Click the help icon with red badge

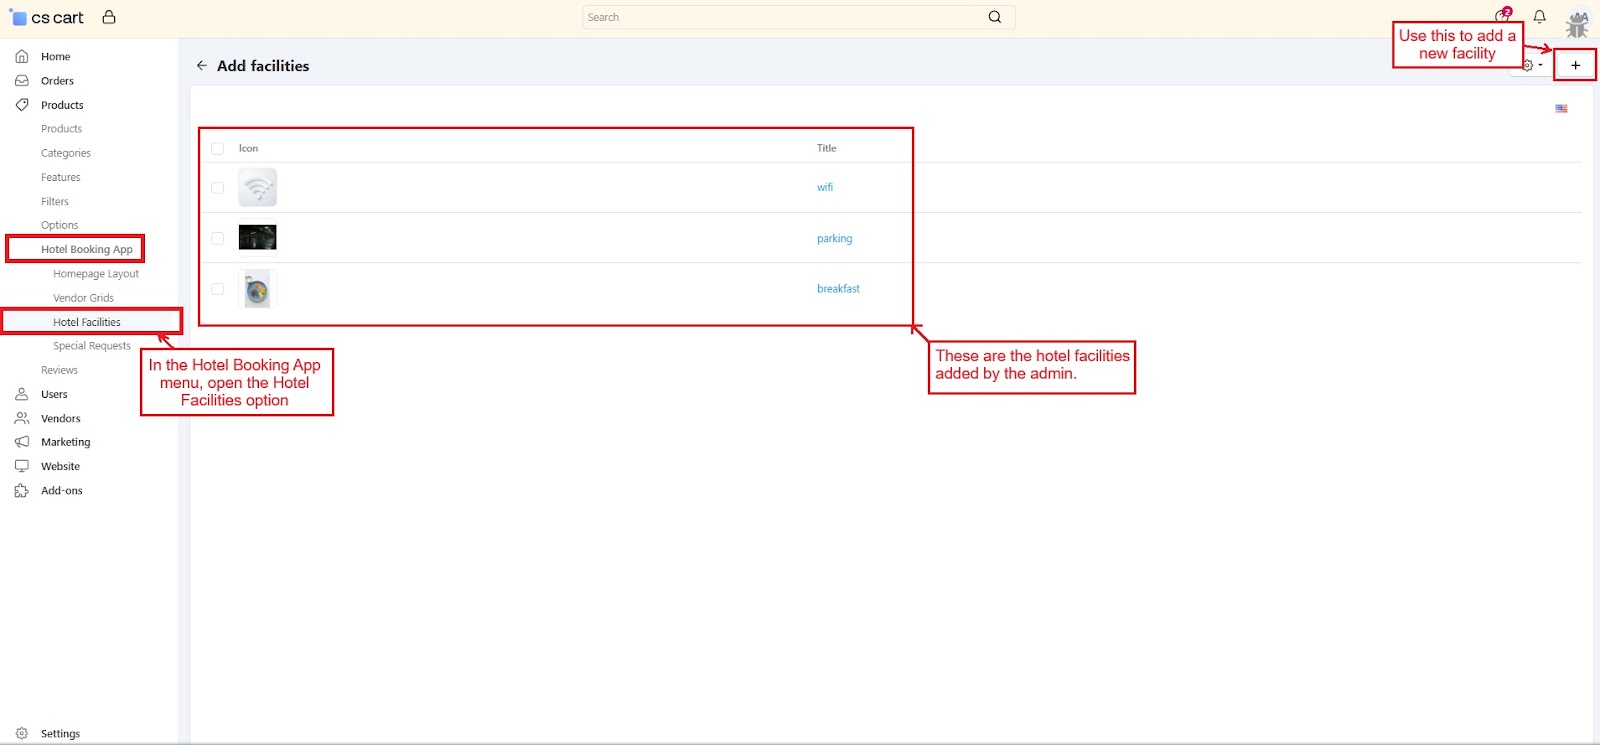pos(1502,16)
